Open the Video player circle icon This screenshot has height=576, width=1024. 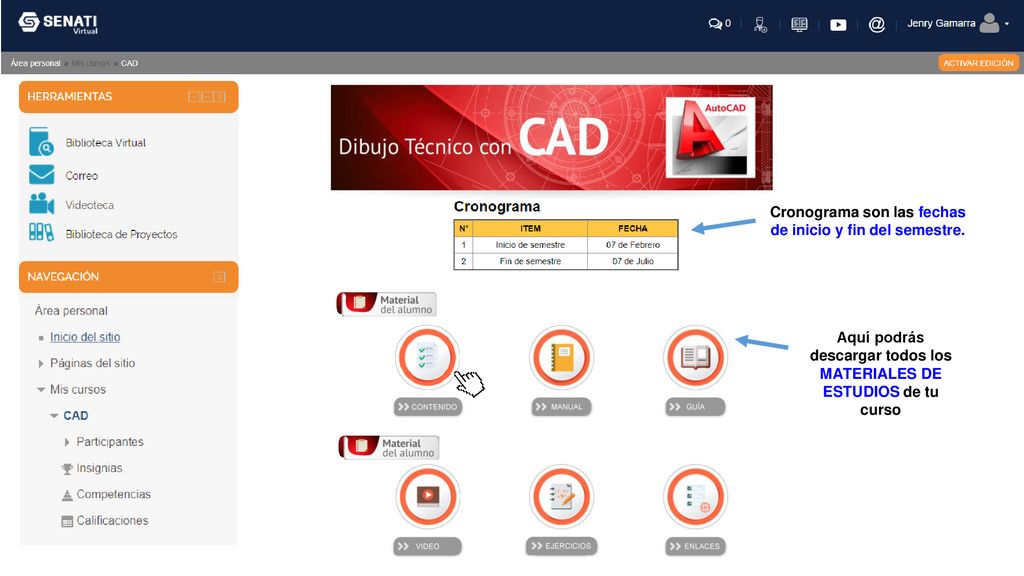pos(428,496)
